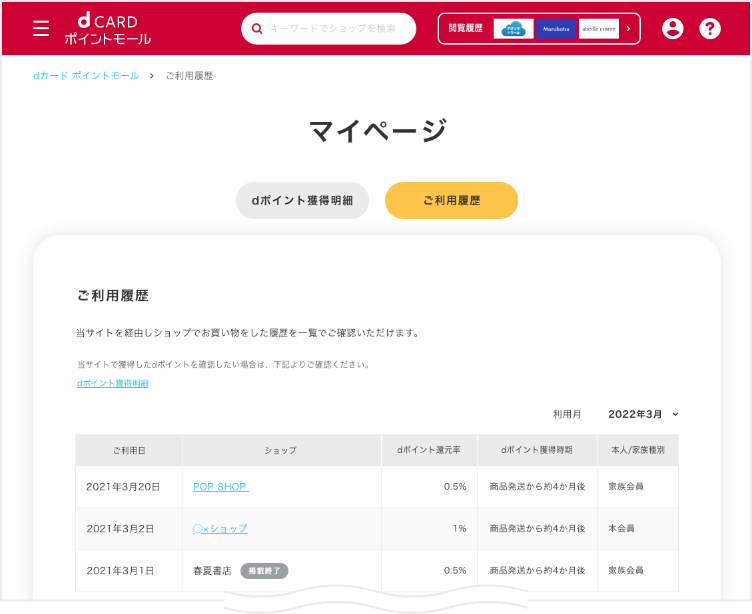Open the dポイント獲得明細 text link
This screenshot has height=614, width=752.
112,383
